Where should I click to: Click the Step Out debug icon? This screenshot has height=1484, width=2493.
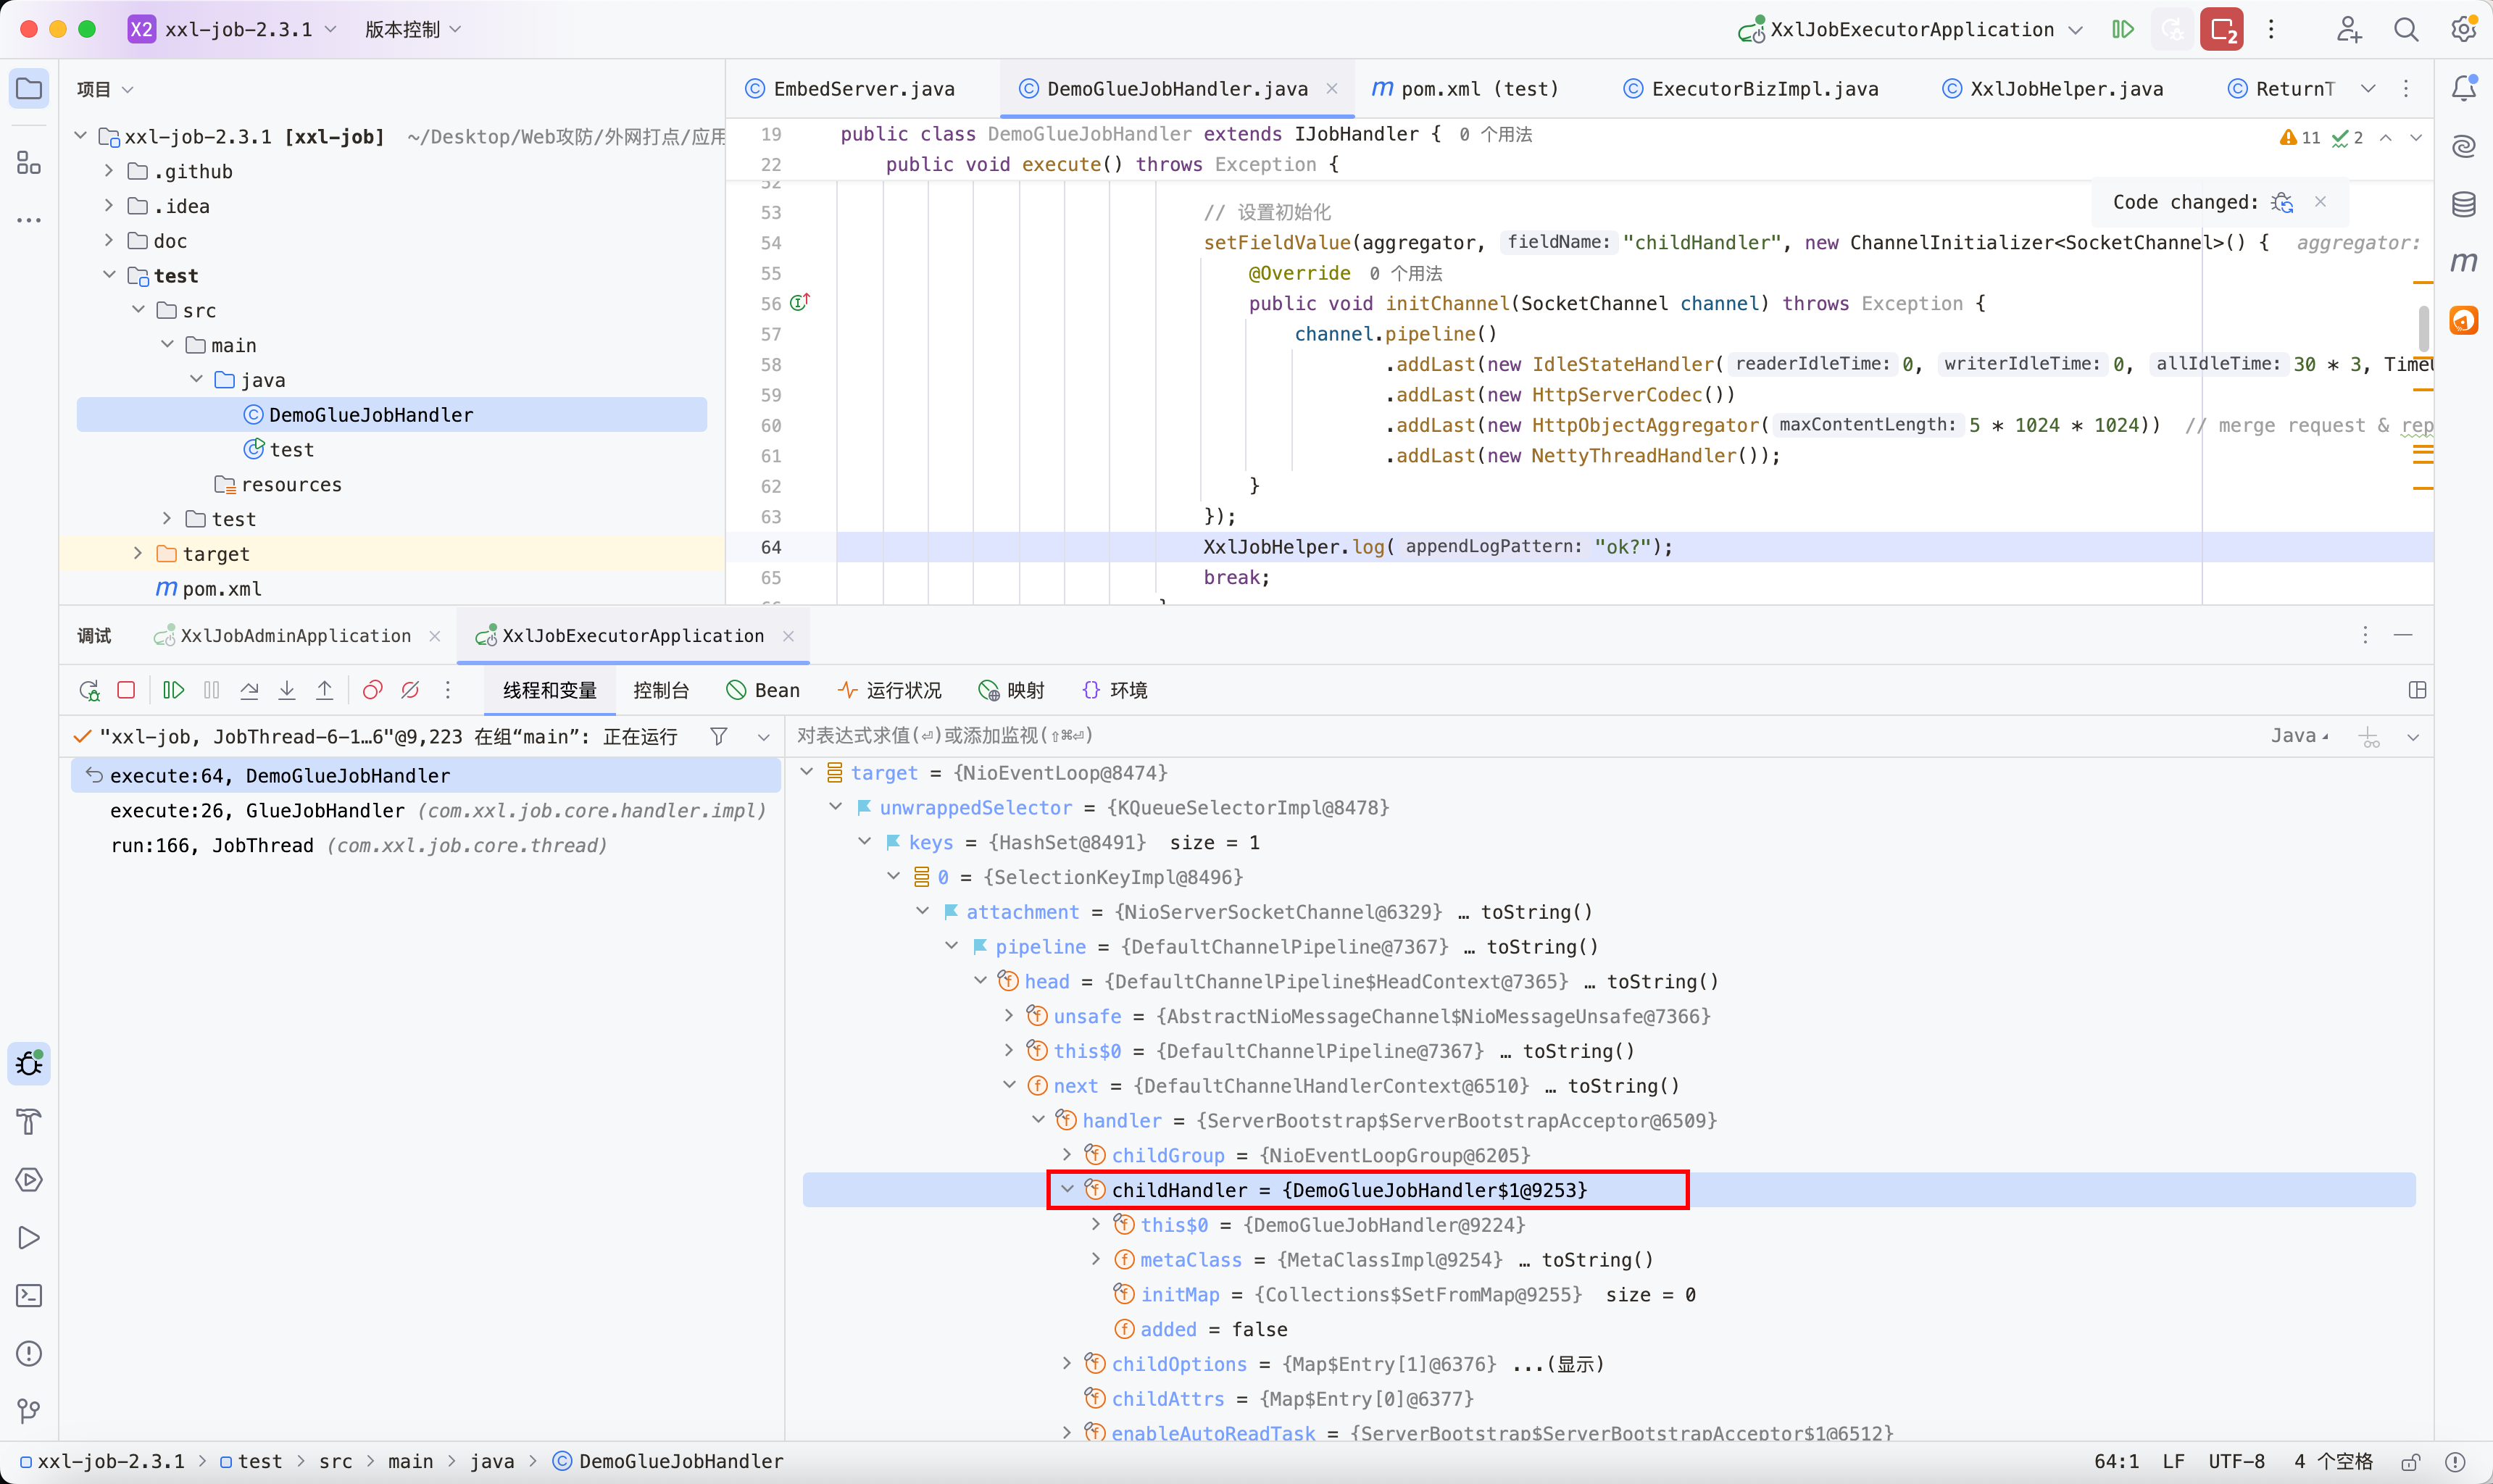pyautogui.click(x=325, y=690)
